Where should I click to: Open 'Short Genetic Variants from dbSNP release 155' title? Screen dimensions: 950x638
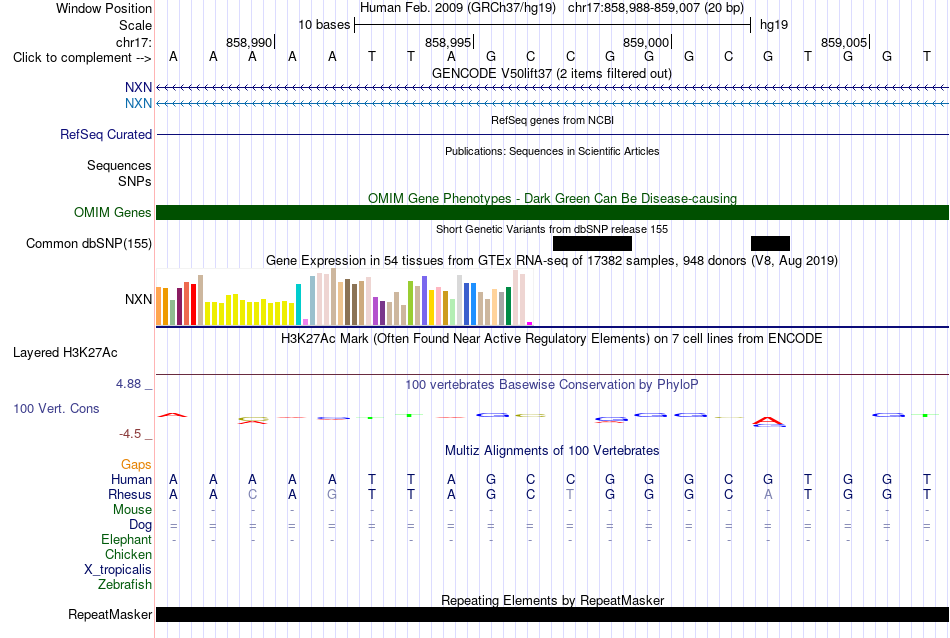(x=552, y=229)
